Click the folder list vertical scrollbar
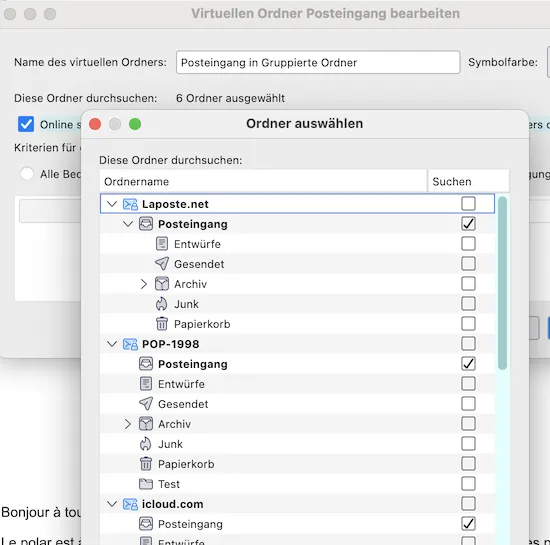 tap(502, 283)
